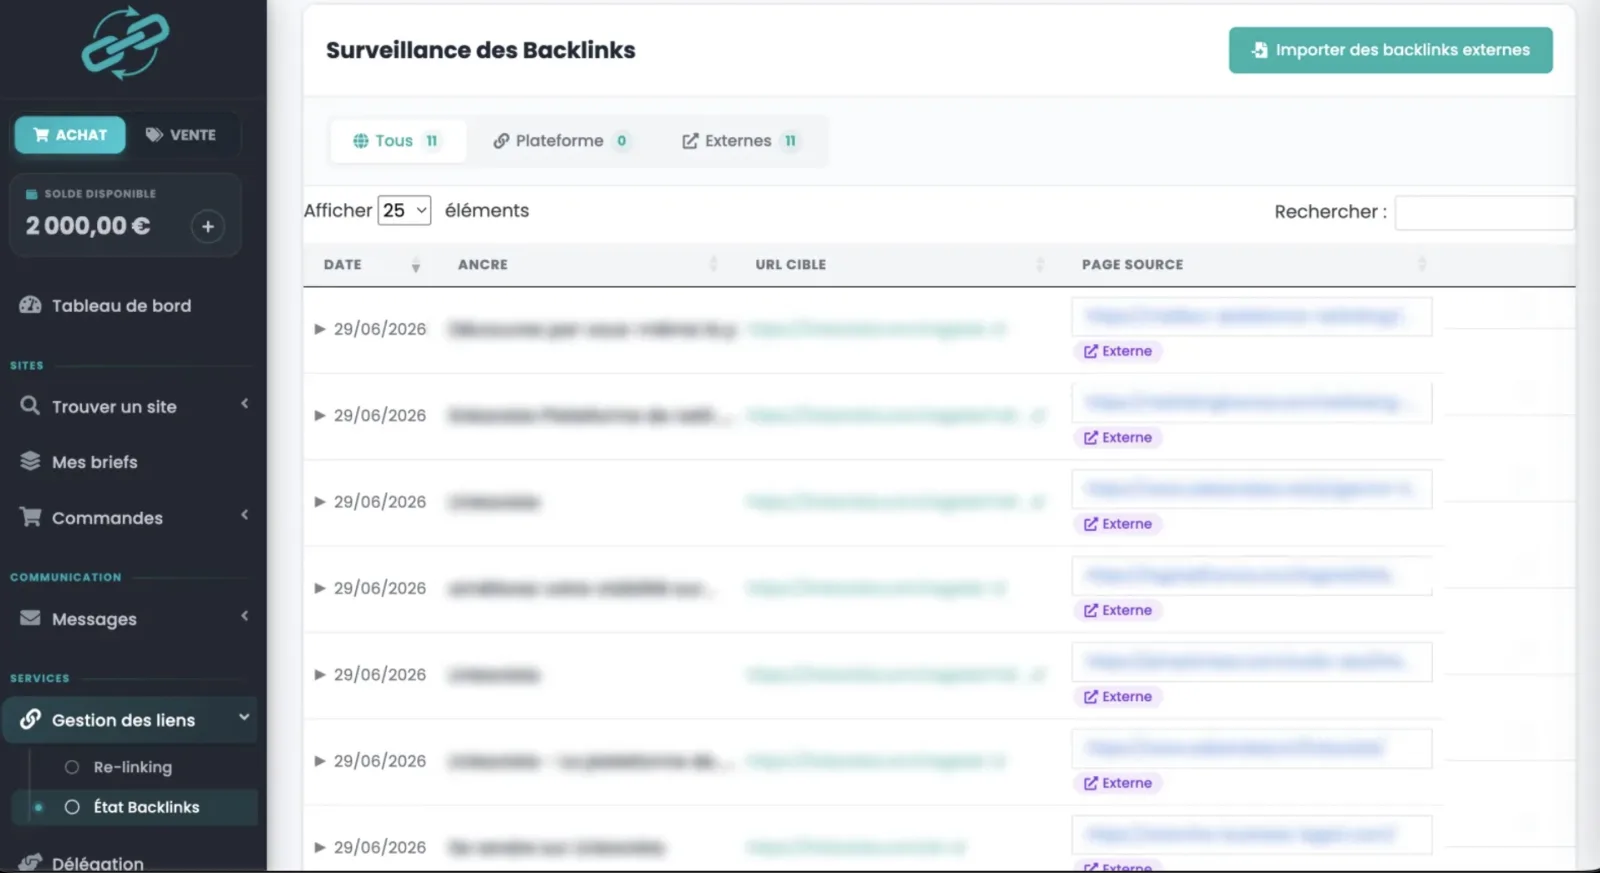Open the Afficher 25 éléments dropdown
The image size is (1600, 873).
click(x=404, y=210)
